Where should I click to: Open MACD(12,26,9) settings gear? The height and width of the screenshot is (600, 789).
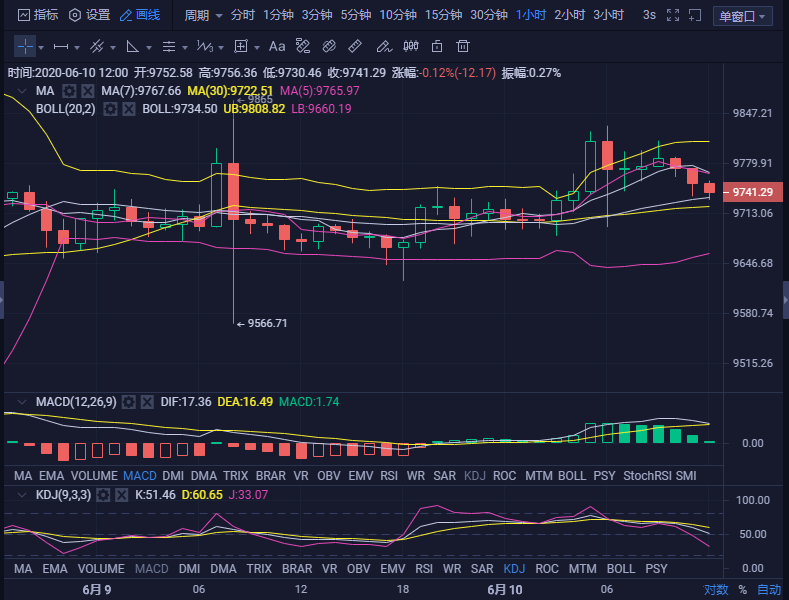click(129, 402)
